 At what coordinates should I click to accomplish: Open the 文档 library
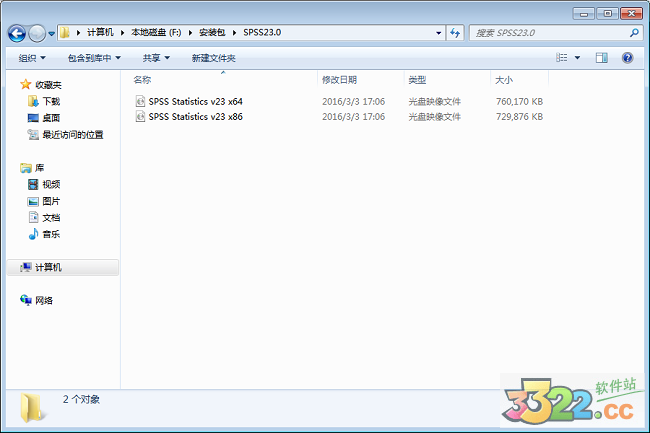click(x=51, y=218)
